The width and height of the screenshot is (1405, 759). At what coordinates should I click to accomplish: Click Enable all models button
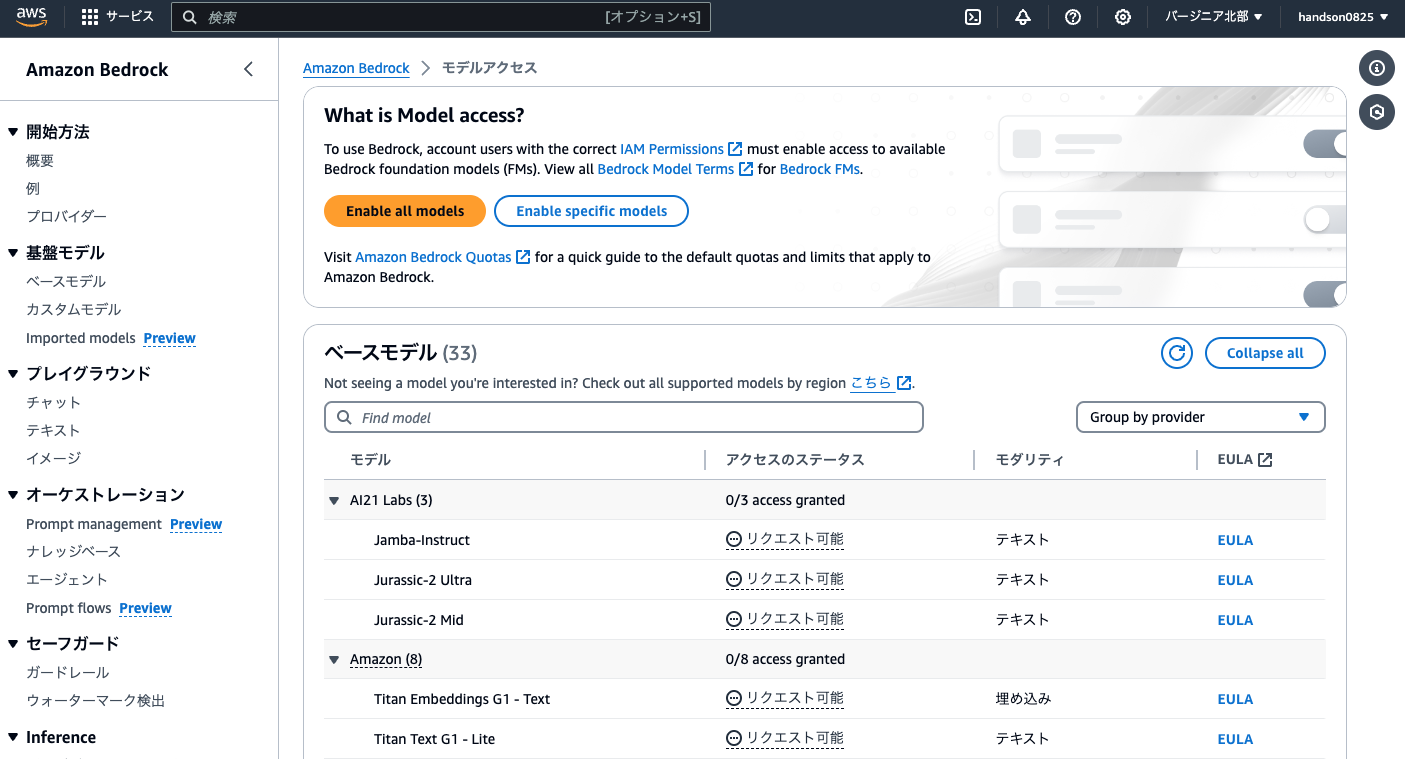click(x=405, y=211)
